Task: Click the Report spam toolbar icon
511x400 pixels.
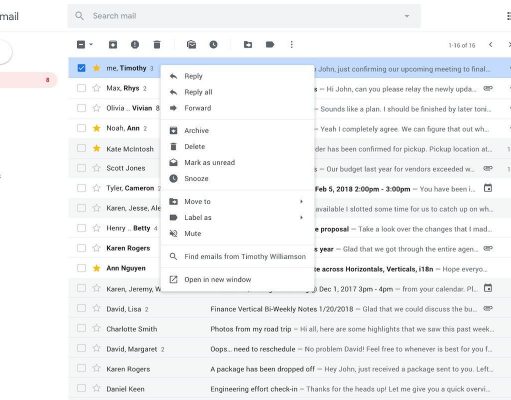Action: pyautogui.click(x=135, y=44)
